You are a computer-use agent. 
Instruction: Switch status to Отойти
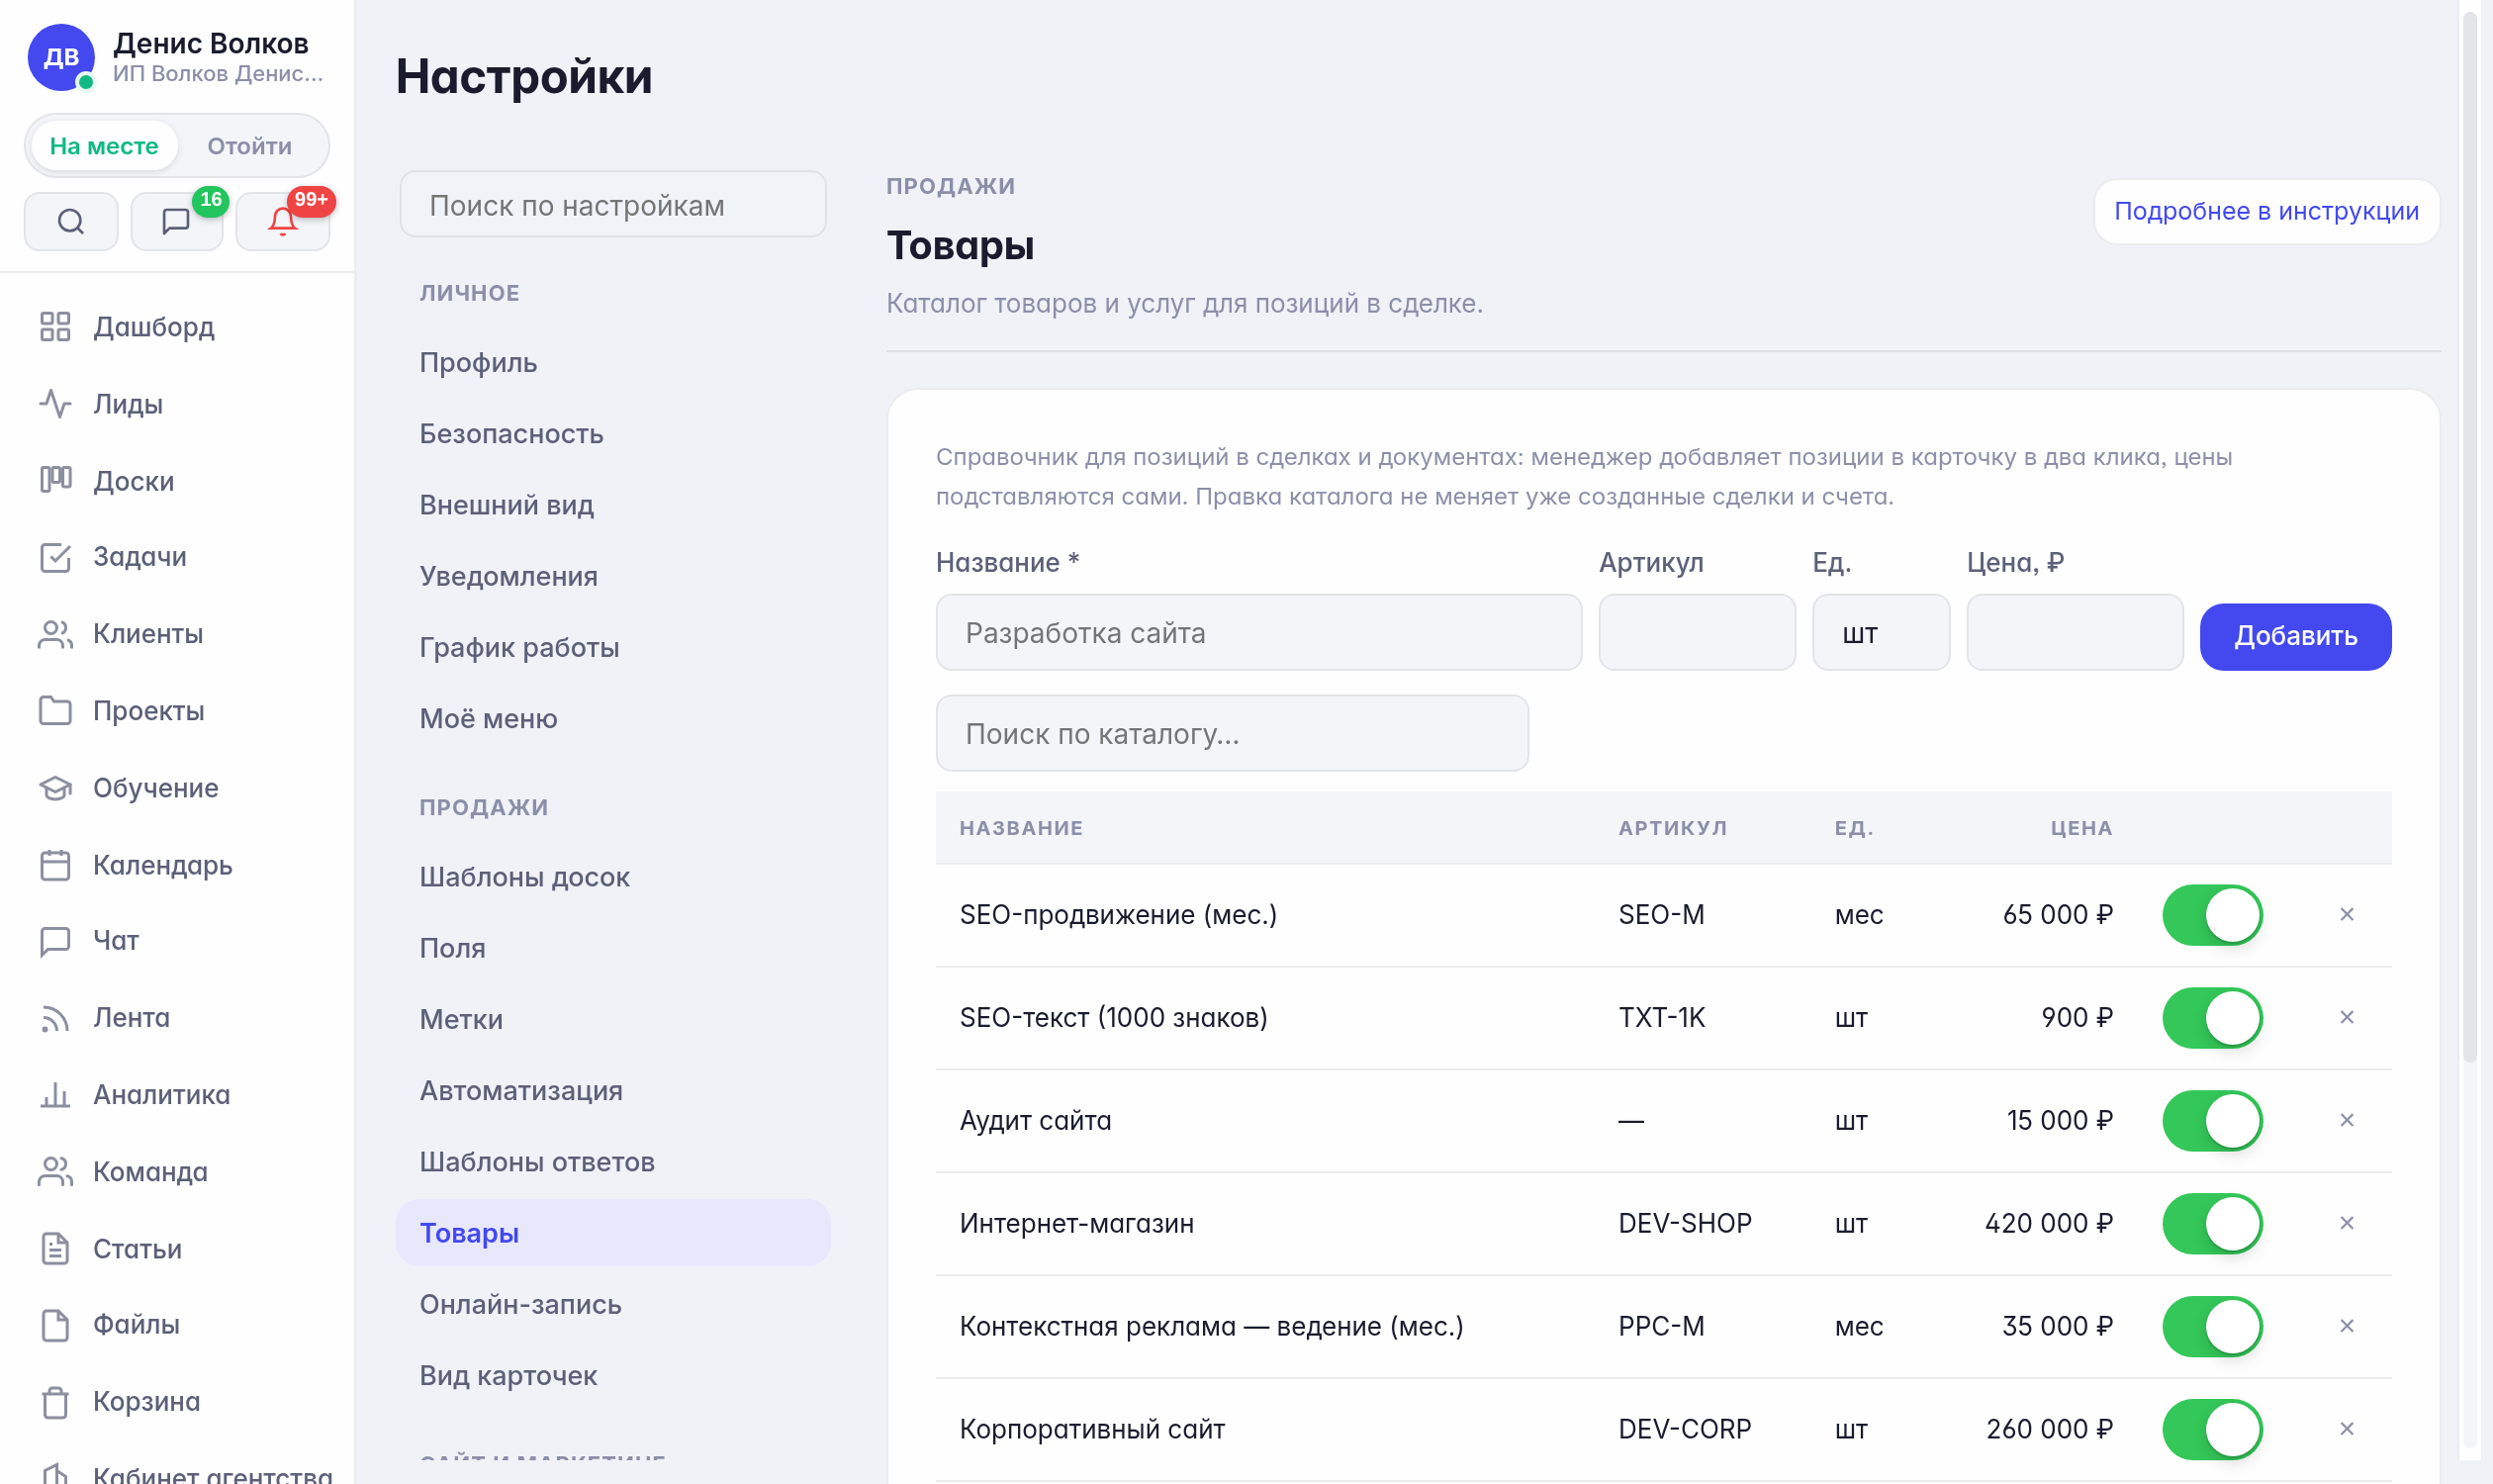coord(250,146)
